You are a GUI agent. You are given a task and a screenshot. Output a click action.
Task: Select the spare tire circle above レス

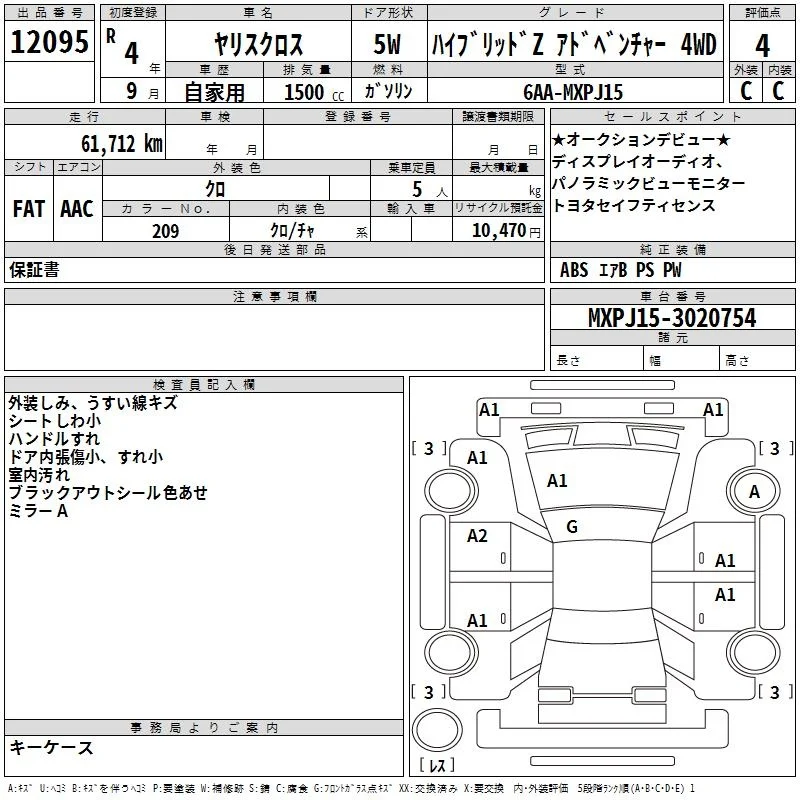[x=437, y=730]
